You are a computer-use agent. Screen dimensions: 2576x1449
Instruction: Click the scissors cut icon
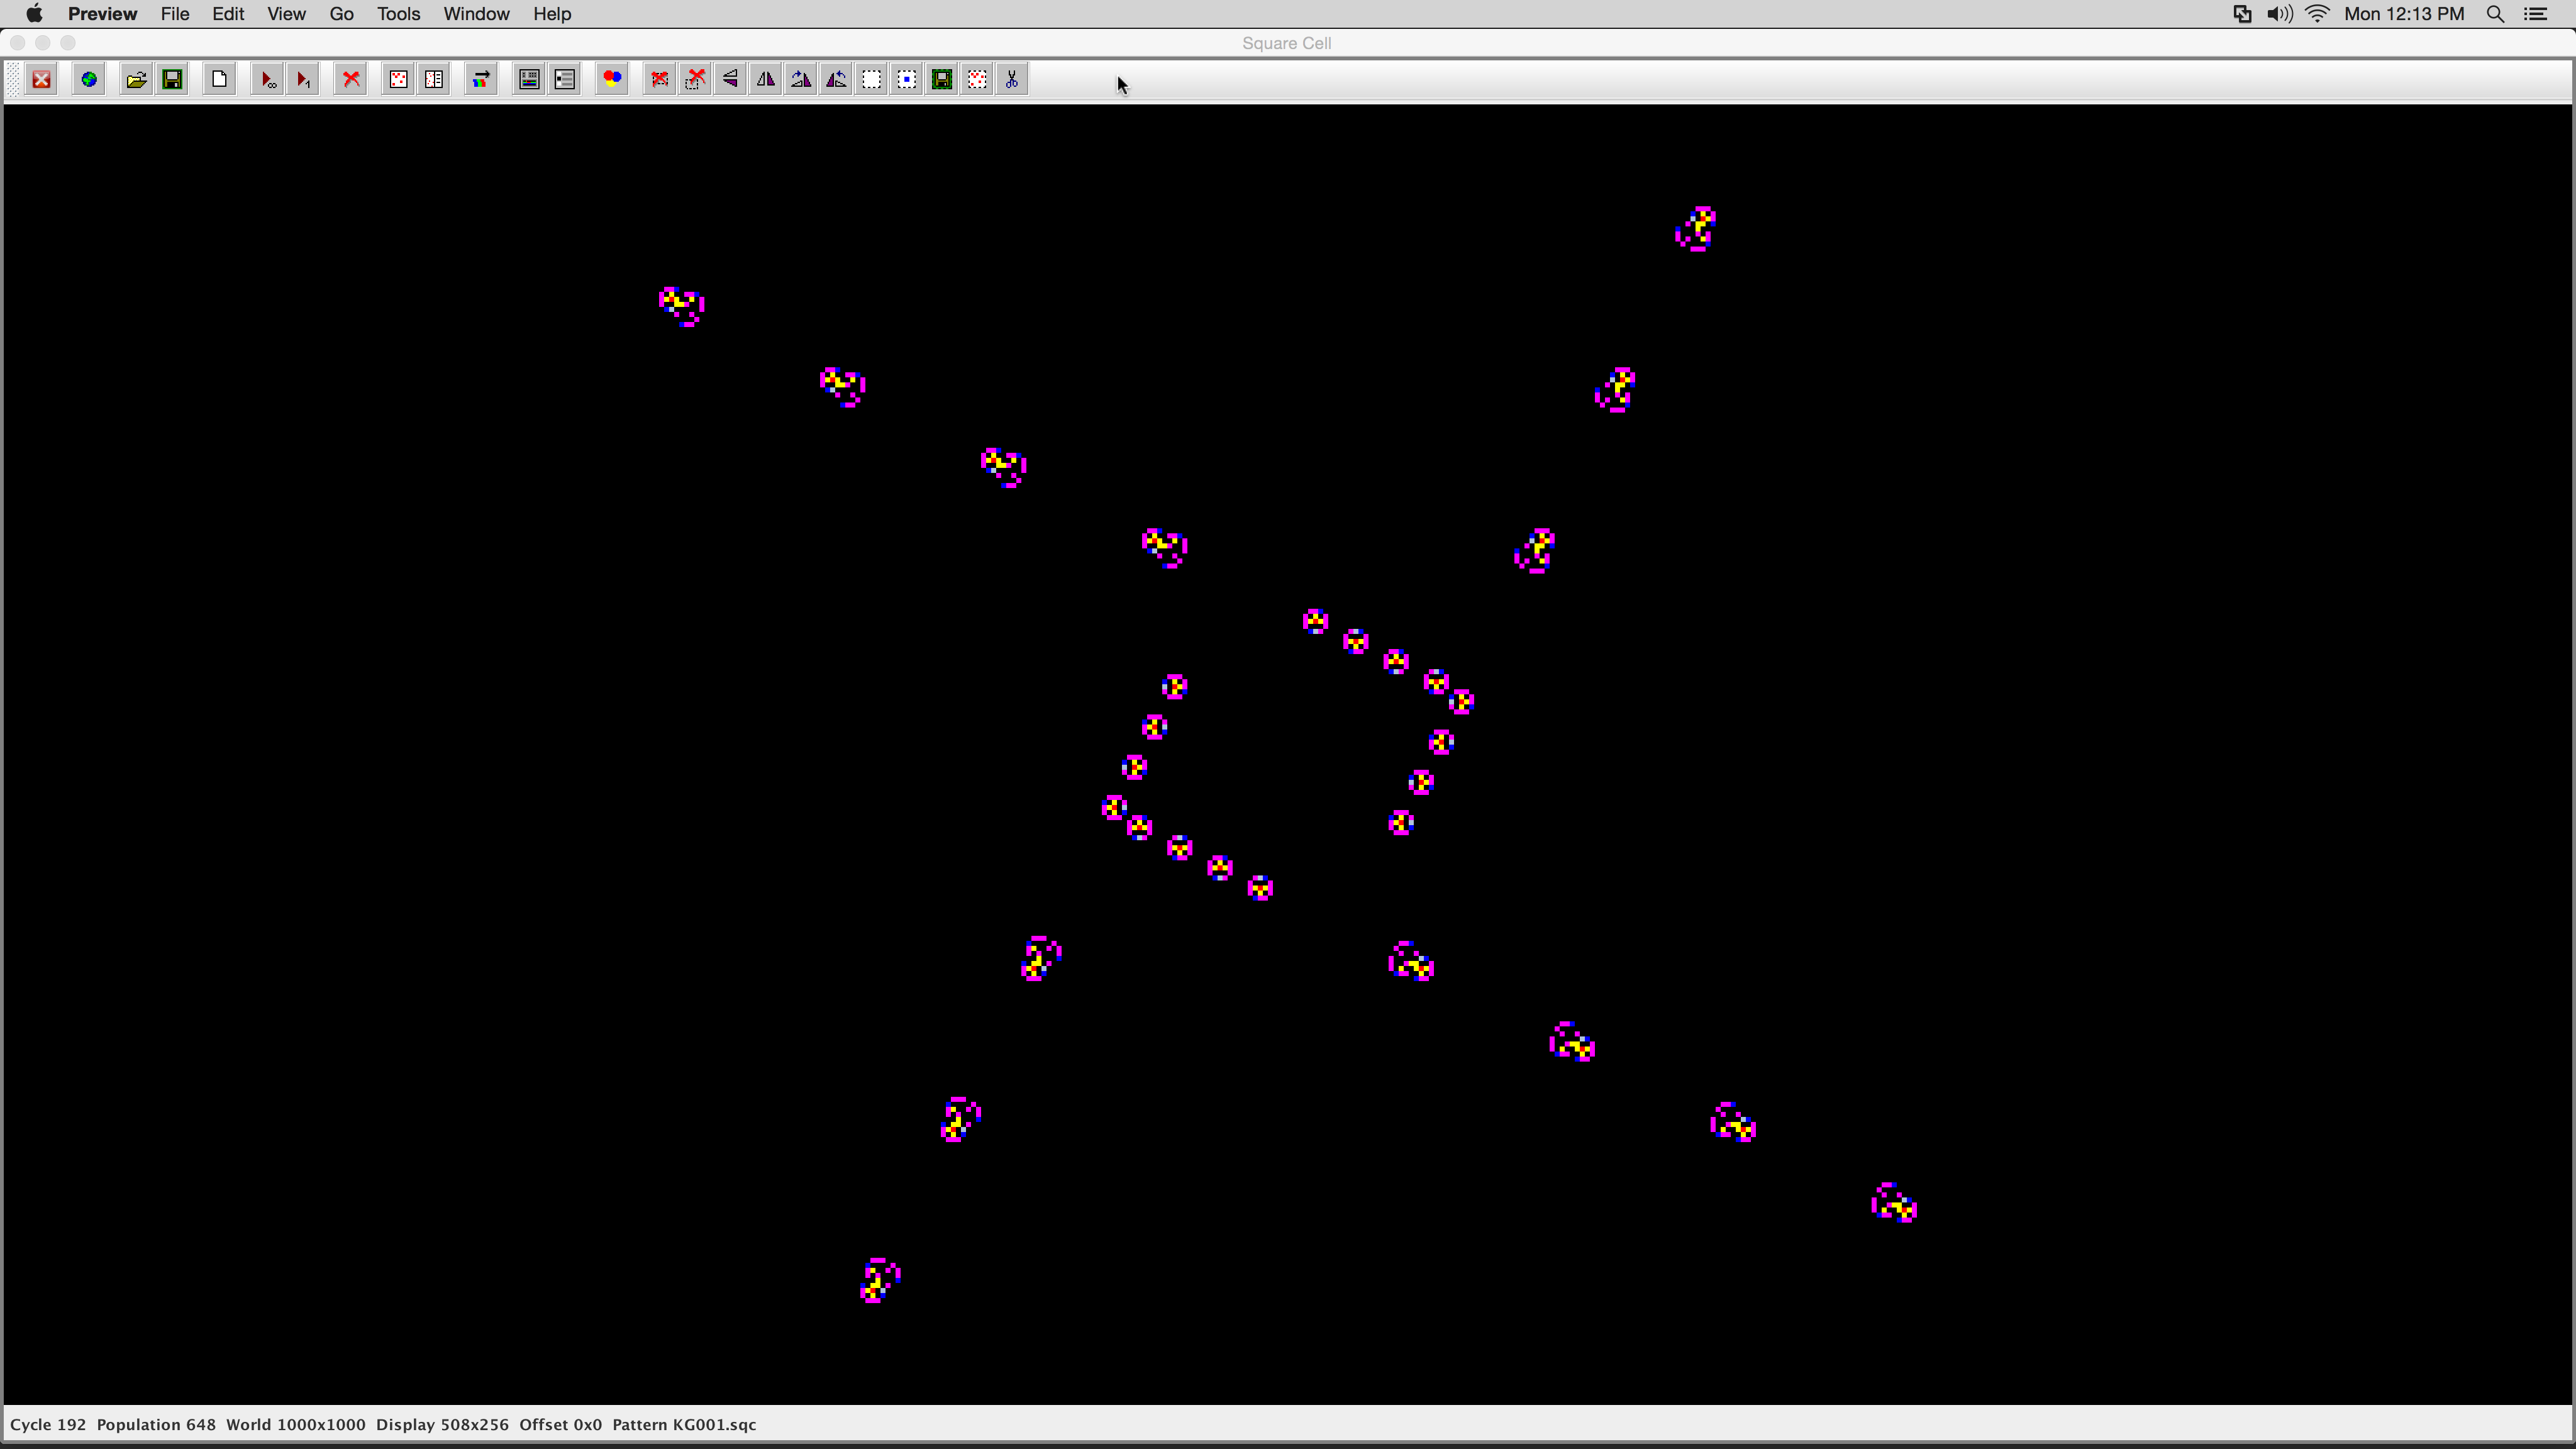(x=1012, y=79)
